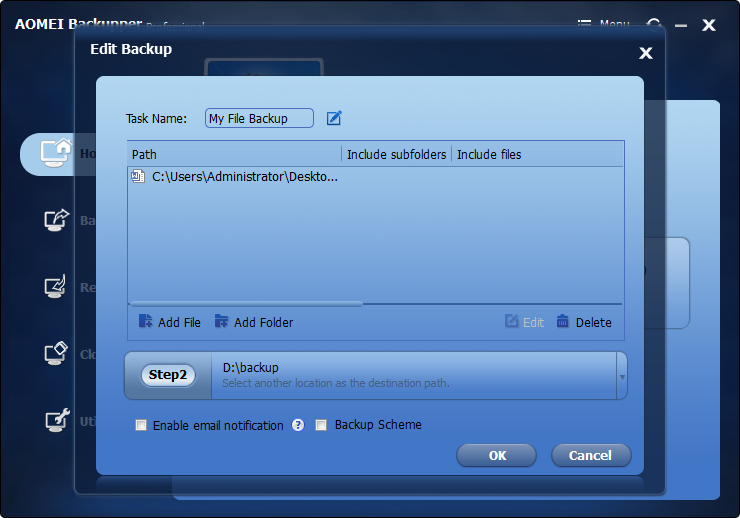Open the Home sidebar icon
Image resolution: width=740 pixels, height=518 pixels.
[55, 153]
